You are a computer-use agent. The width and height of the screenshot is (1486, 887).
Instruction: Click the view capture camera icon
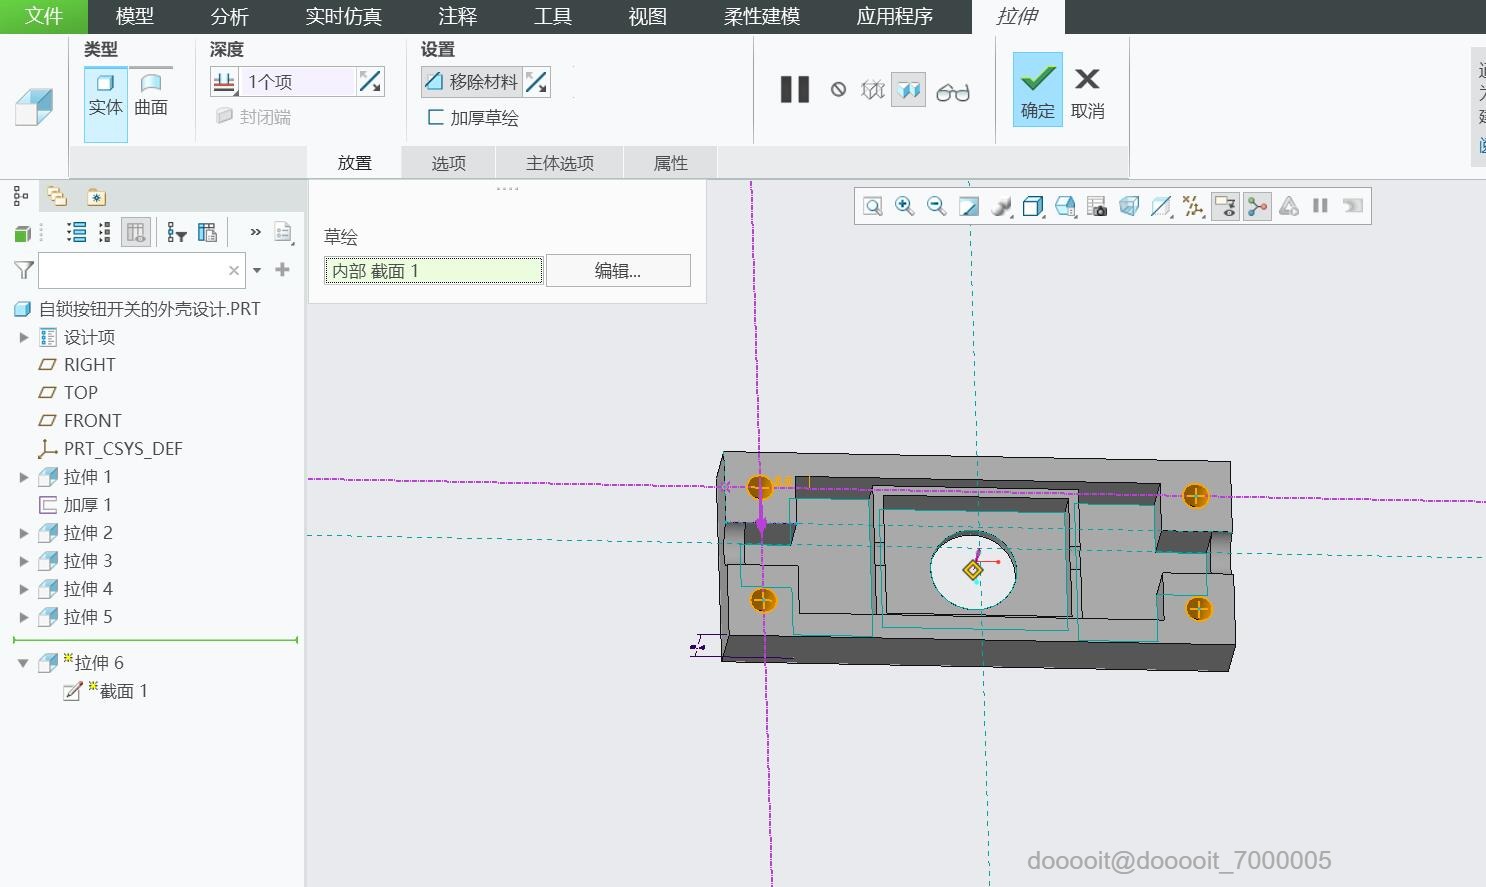click(x=1096, y=206)
